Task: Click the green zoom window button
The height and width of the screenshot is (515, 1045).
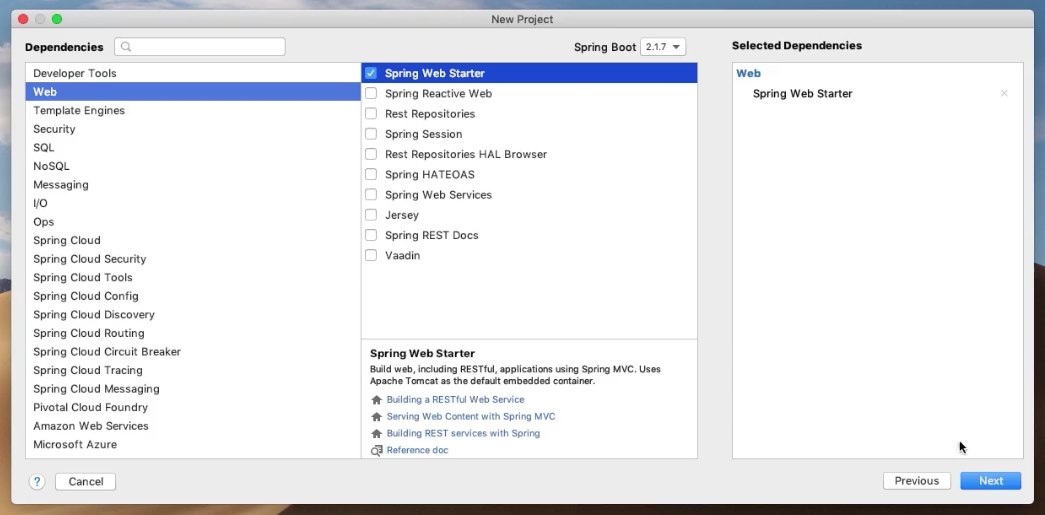Action: click(x=57, y=19)
